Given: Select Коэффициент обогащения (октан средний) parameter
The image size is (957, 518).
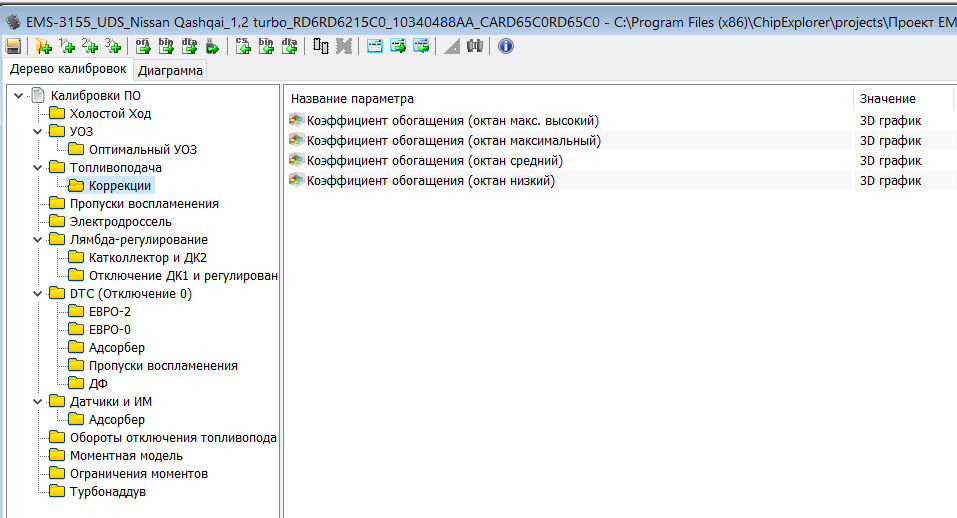Looking at the screenshot, I should (434, 161).
